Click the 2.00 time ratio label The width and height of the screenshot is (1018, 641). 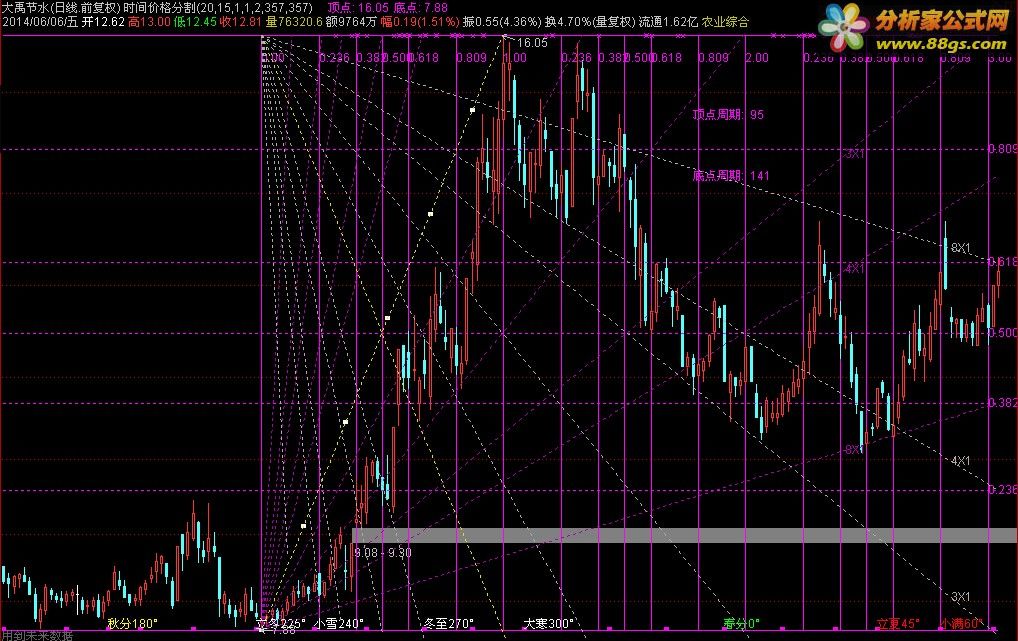(756, 58)
